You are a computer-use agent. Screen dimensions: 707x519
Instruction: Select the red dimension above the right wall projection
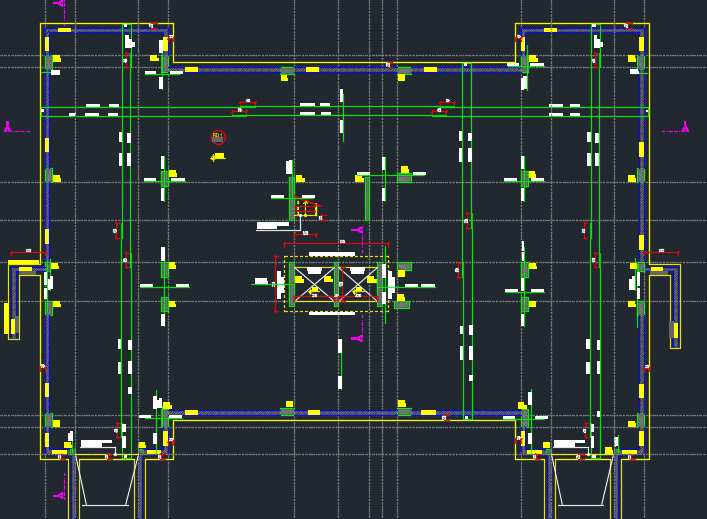(x=661, y=252)
